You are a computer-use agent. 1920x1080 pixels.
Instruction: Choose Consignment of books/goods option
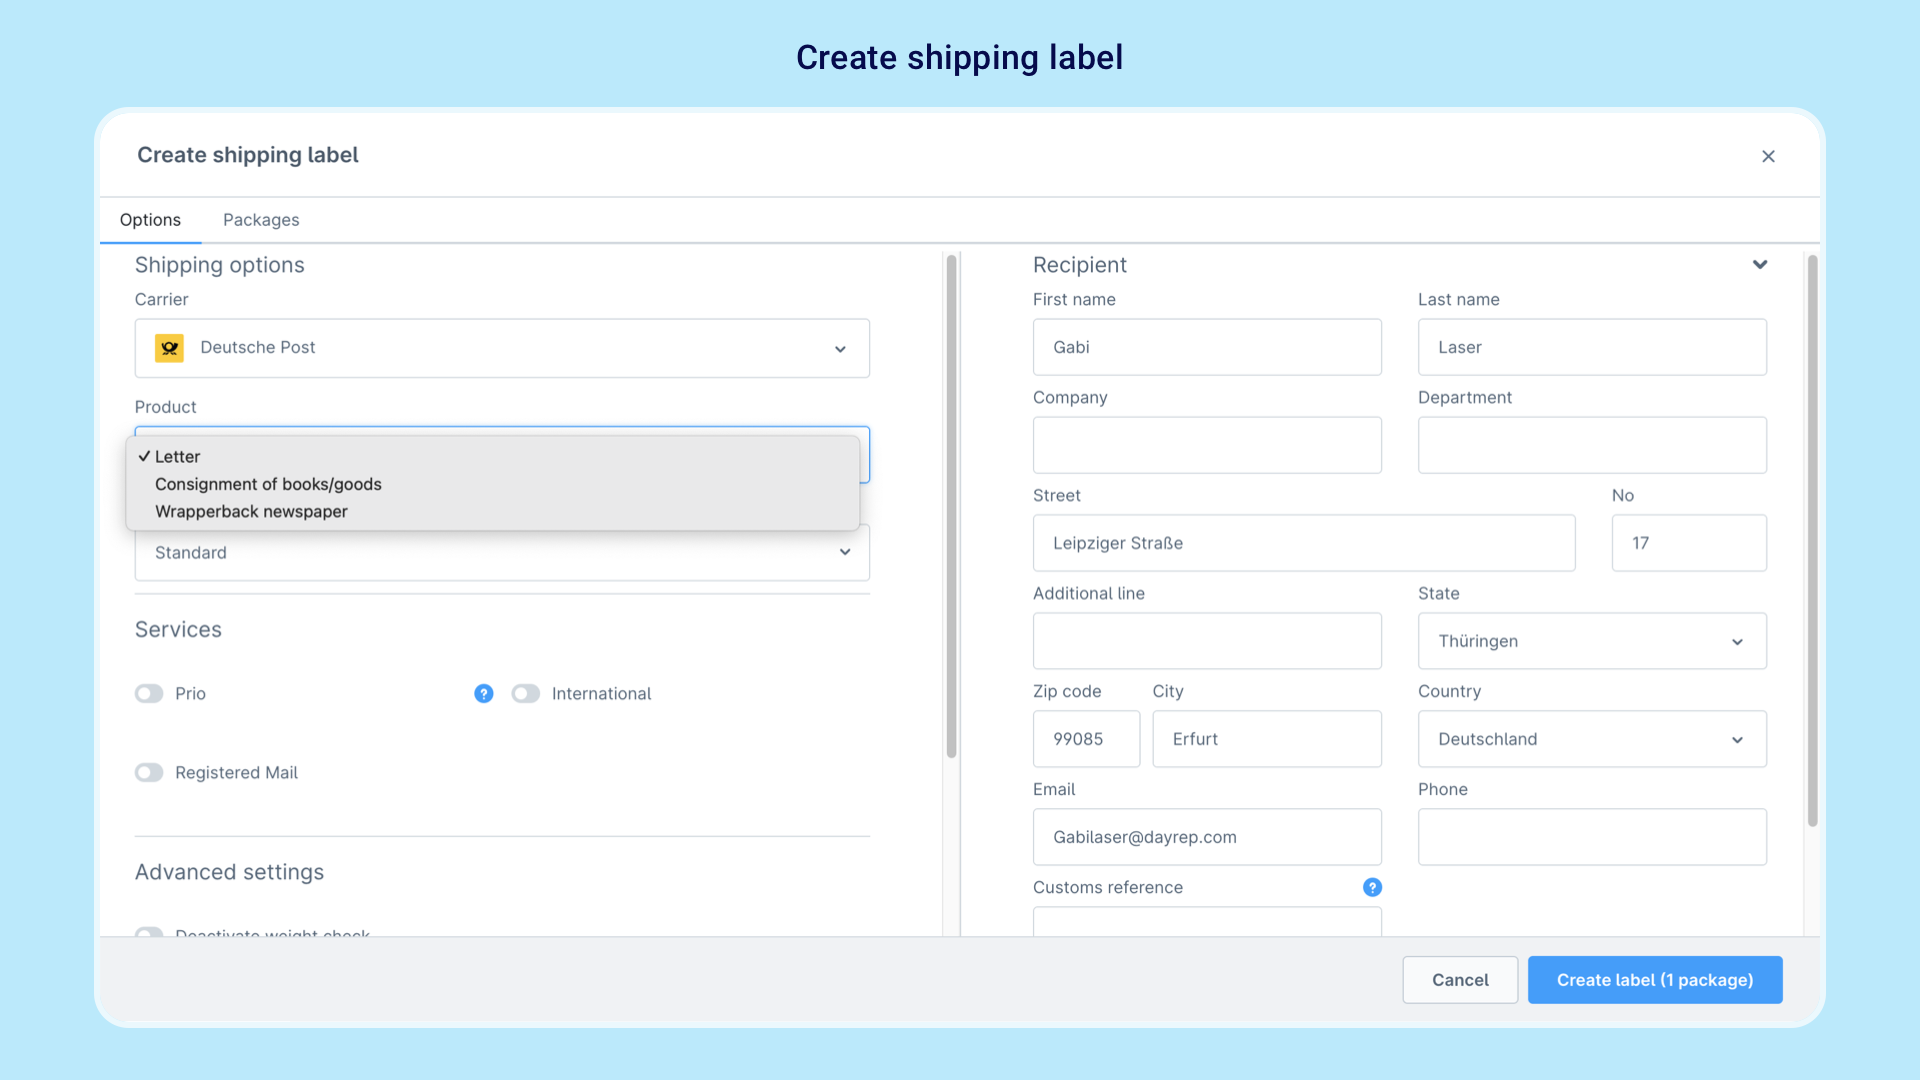pos(493,484)
